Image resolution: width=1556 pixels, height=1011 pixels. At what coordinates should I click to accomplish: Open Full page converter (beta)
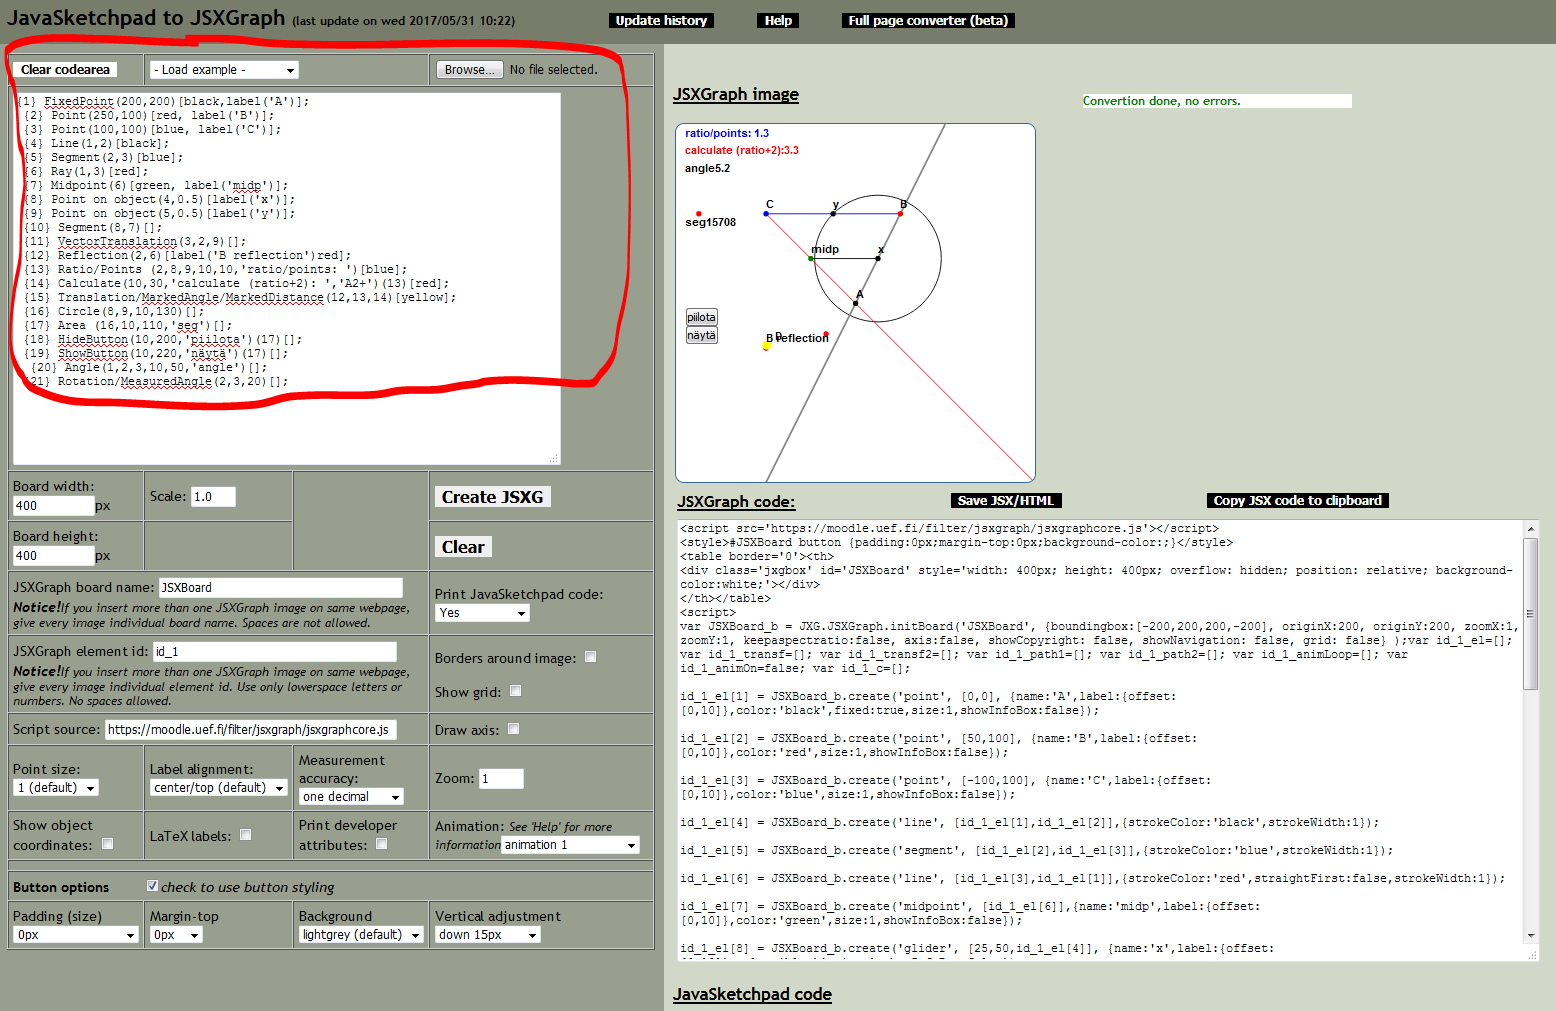coord(928,20)
